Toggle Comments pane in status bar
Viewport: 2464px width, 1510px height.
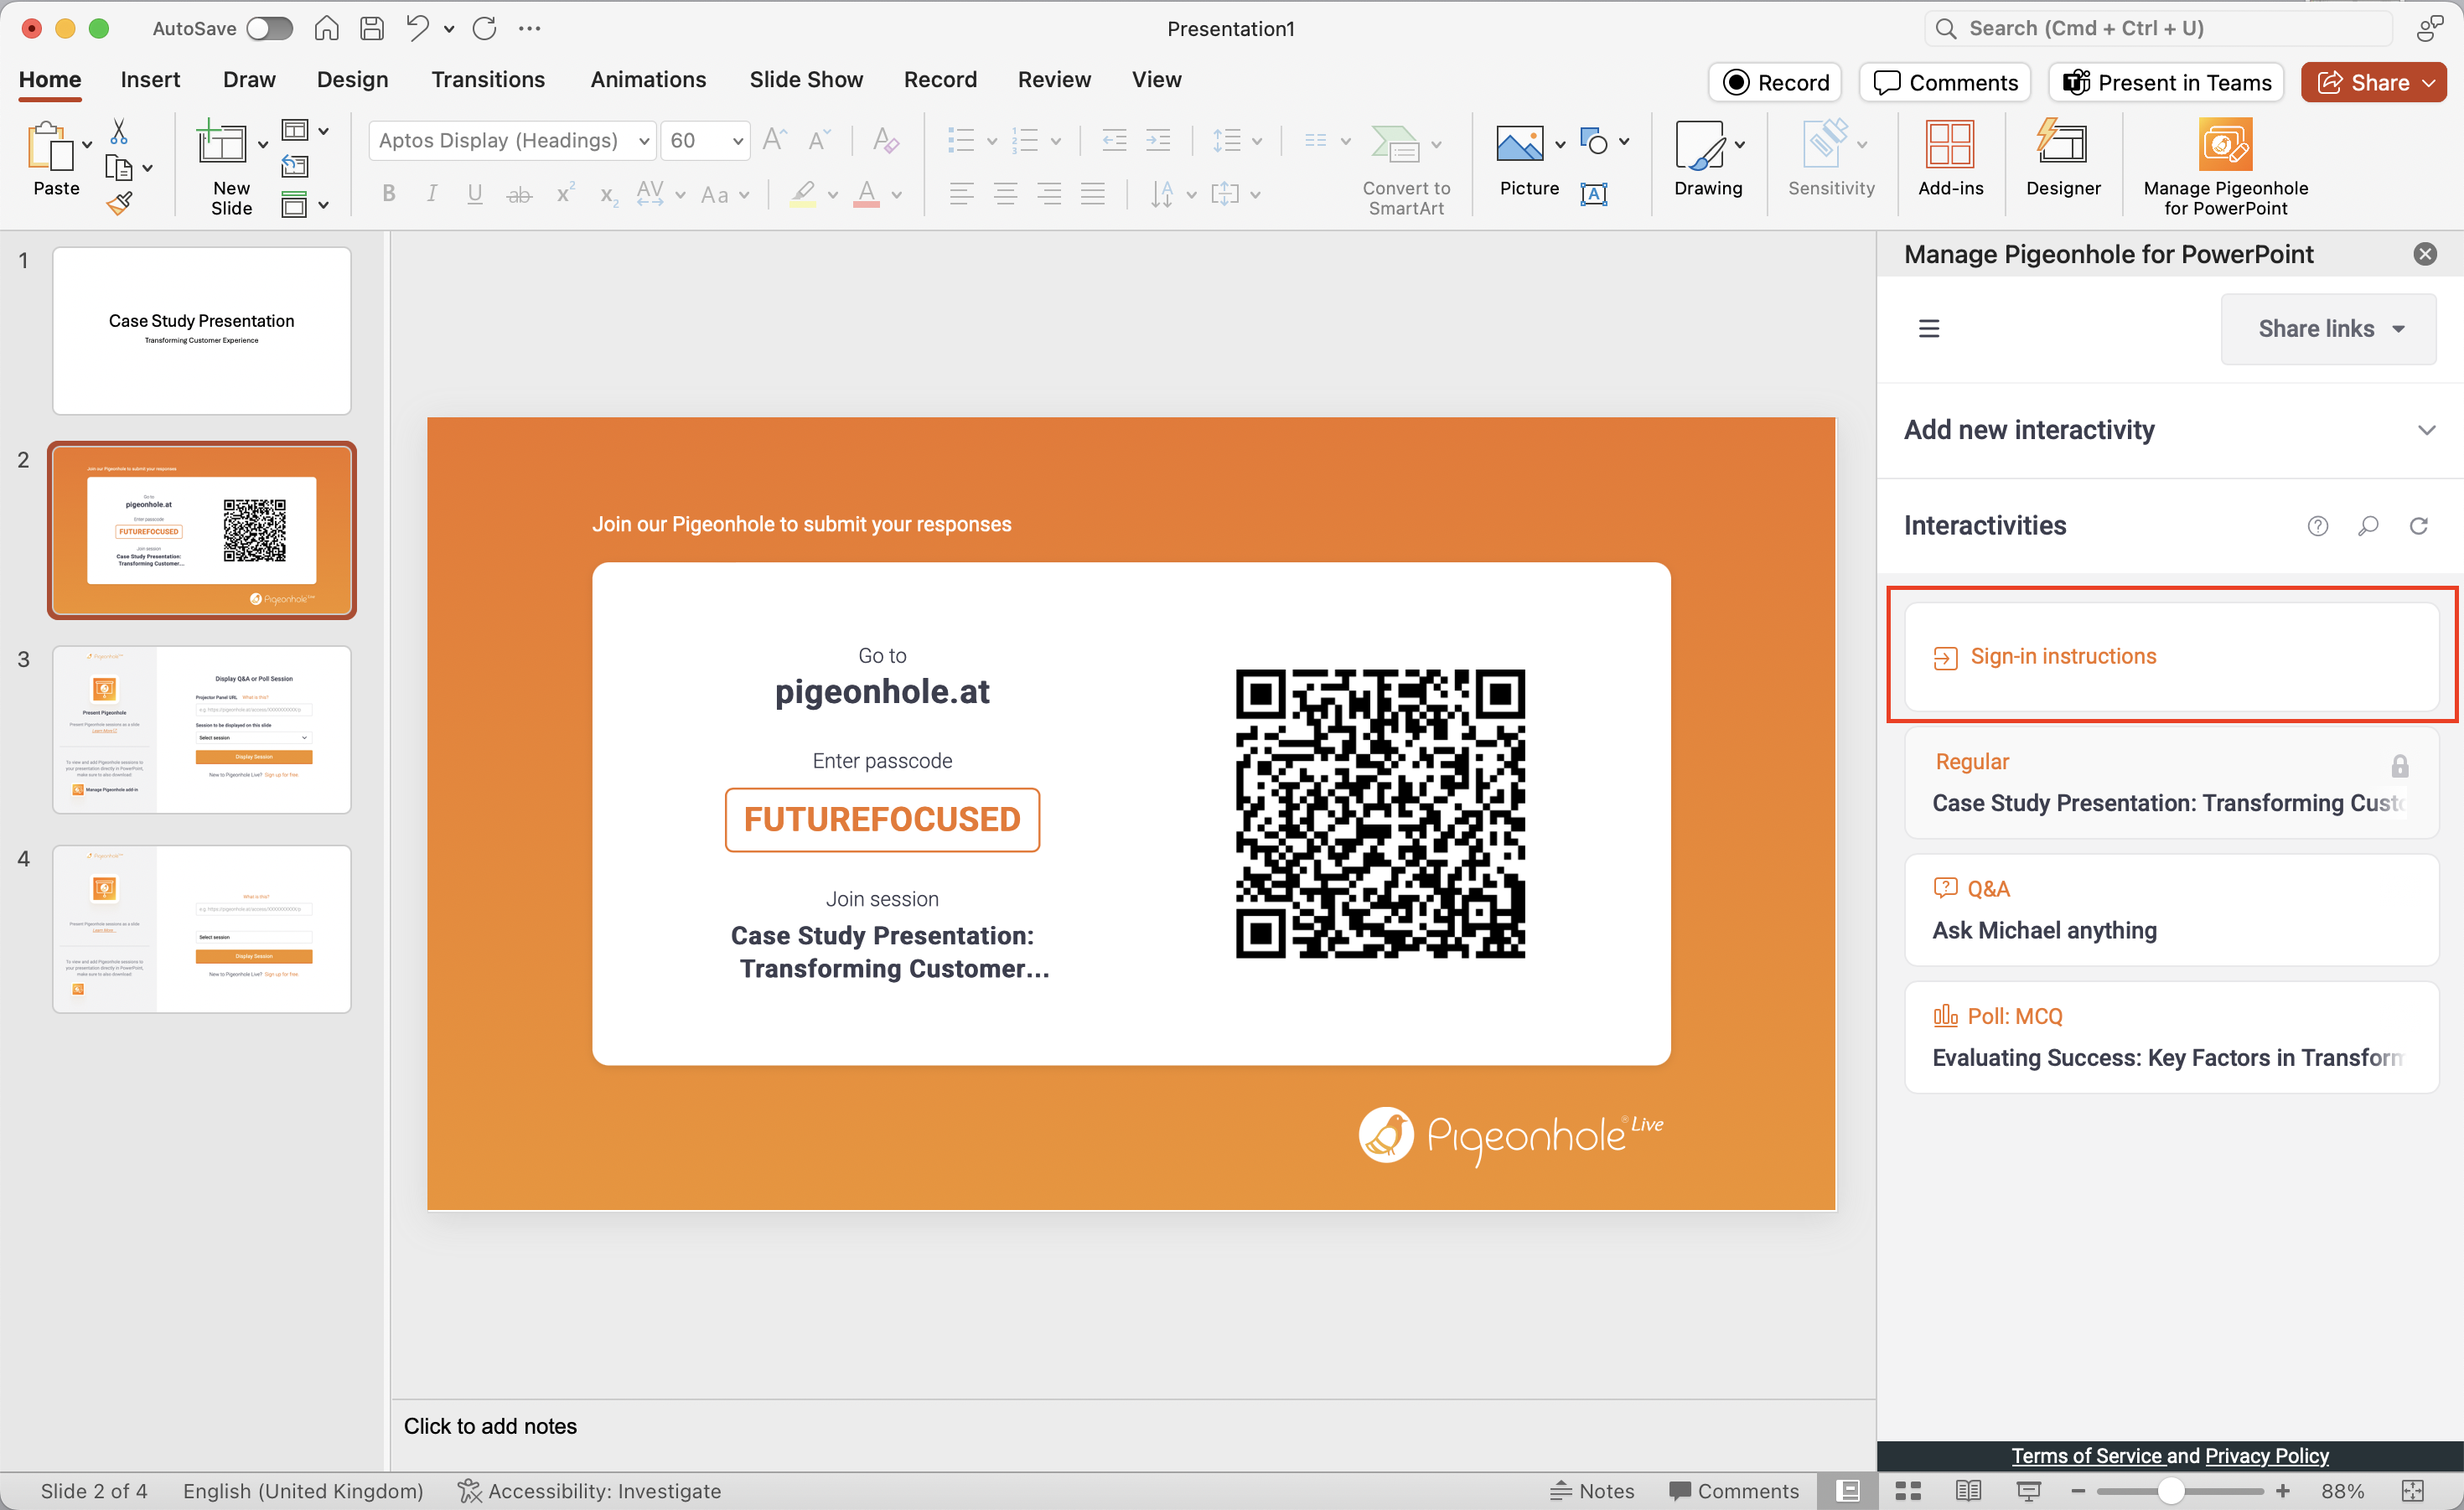pyautogui.click(x=1734, y=1491)
